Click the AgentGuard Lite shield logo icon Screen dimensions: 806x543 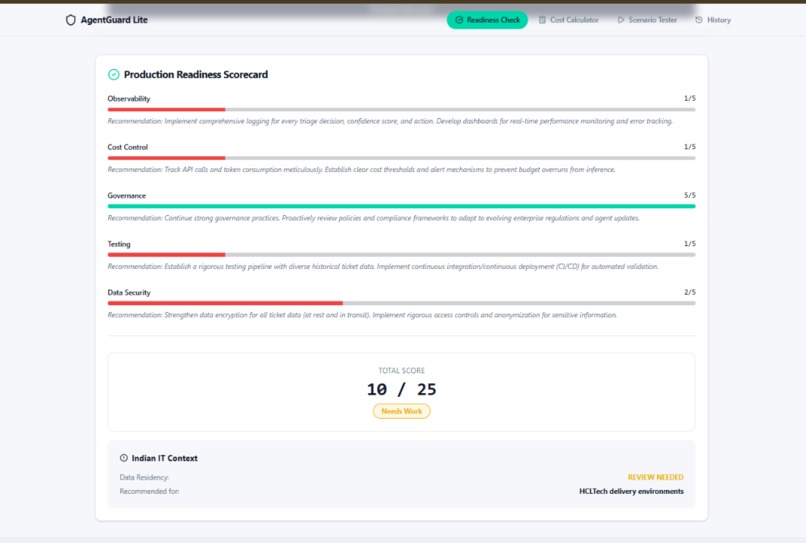pyautogui.click(x=70, y=20)
